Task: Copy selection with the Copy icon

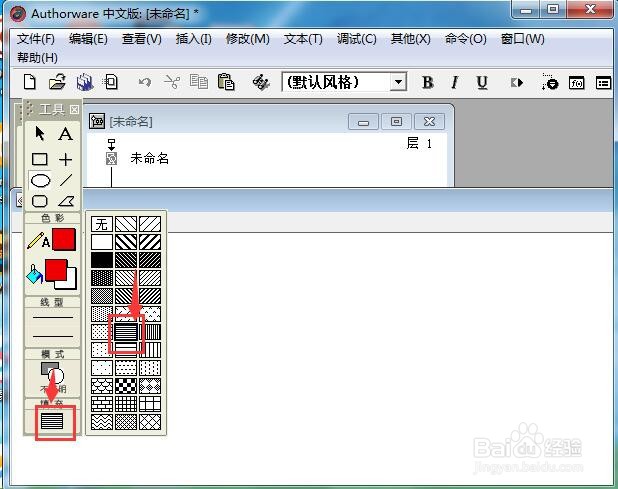Action: tap(199, 82)
